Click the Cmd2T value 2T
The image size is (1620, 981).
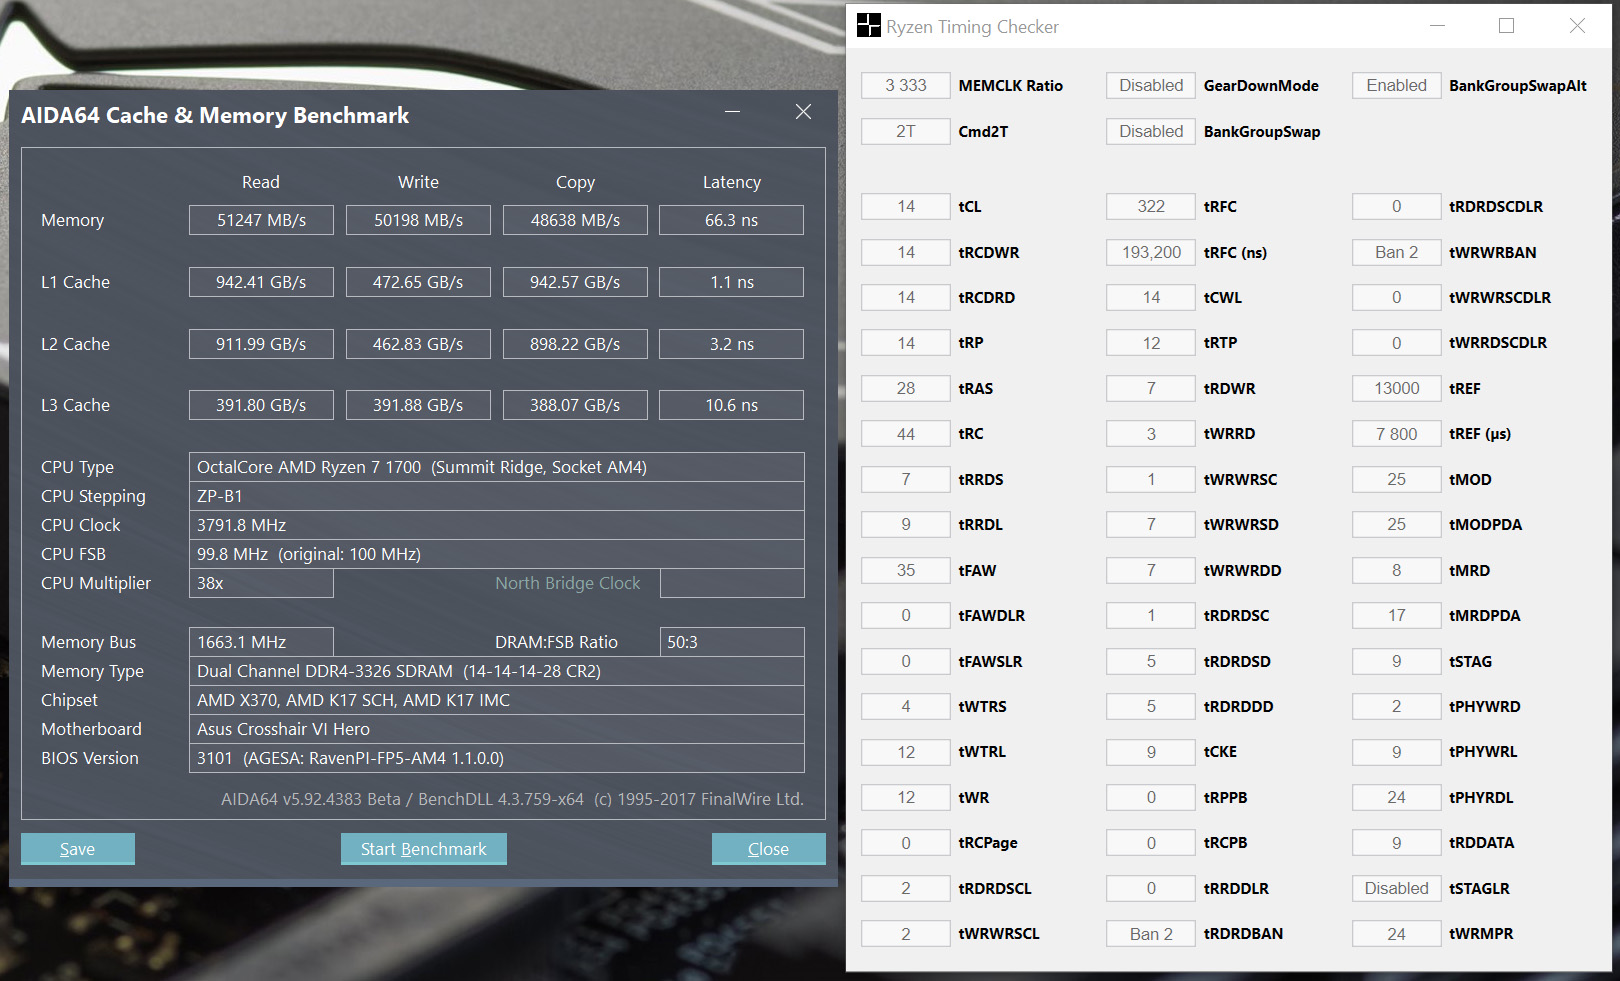[906, 131]
